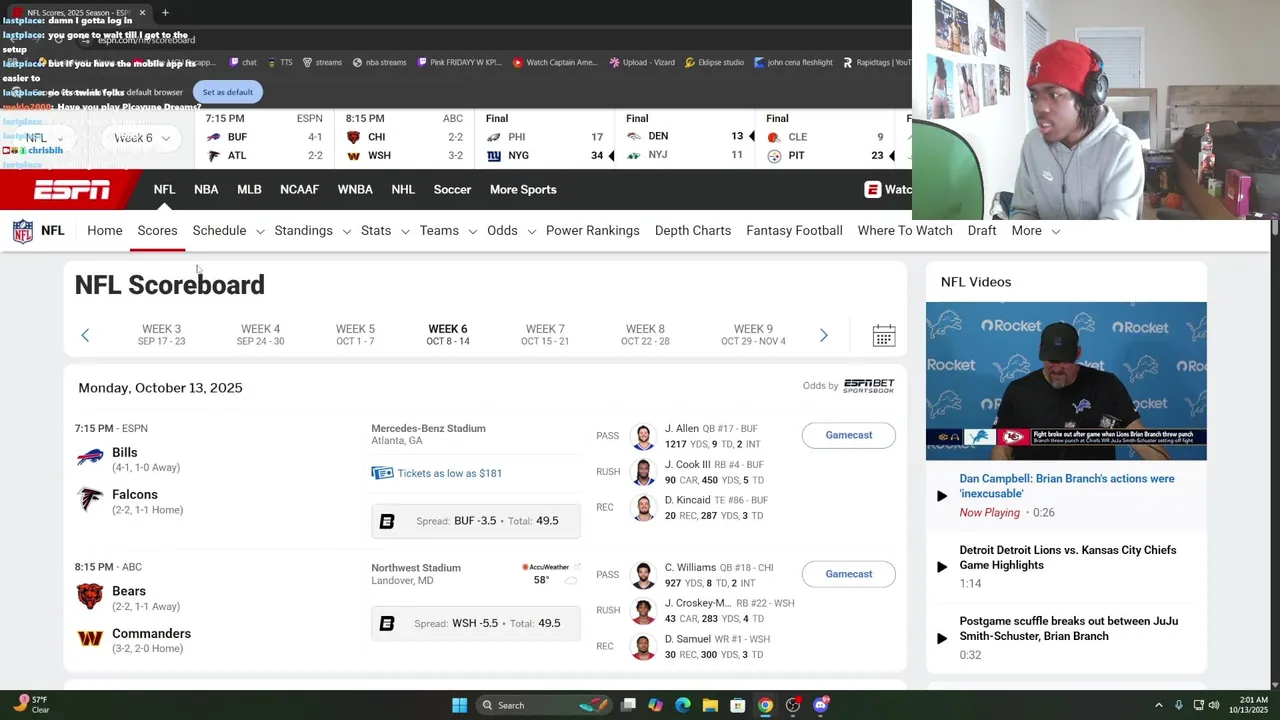Expand the Schedule submenu
The image size is (1280, 720).
260,232
